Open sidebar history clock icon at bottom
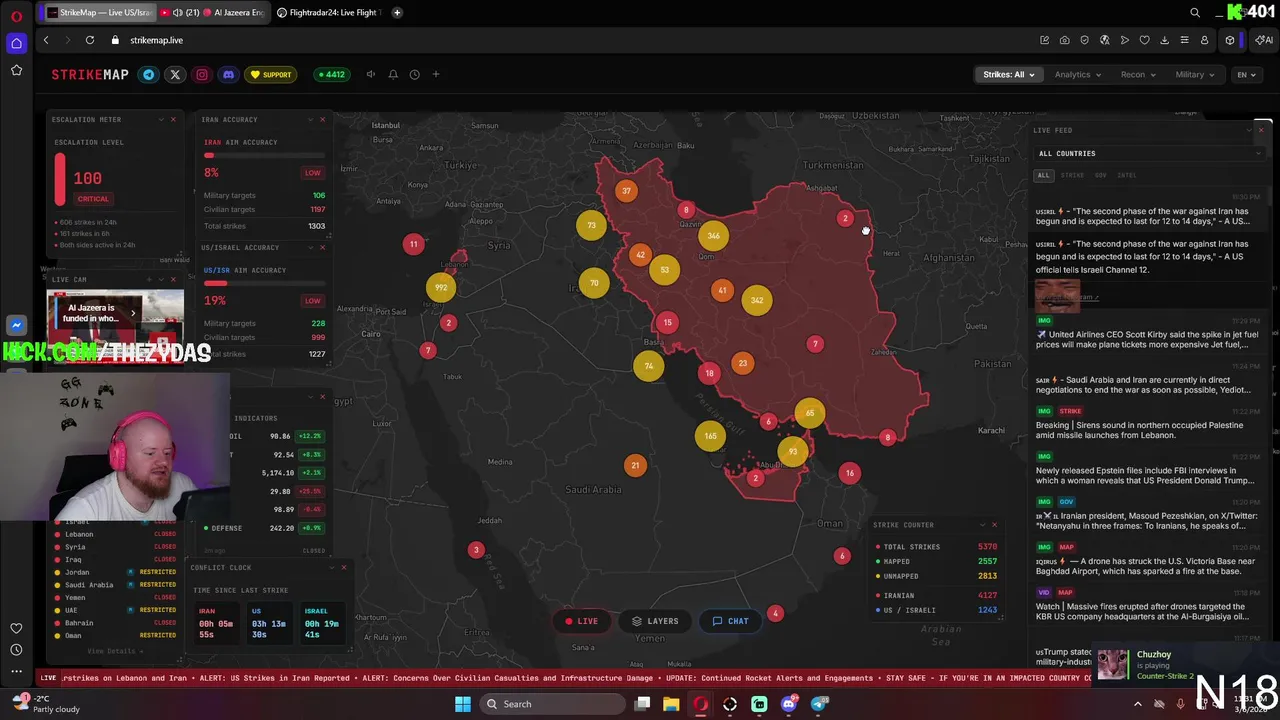The height and width of the screenshot is (720, 1280). click(16, 650)
